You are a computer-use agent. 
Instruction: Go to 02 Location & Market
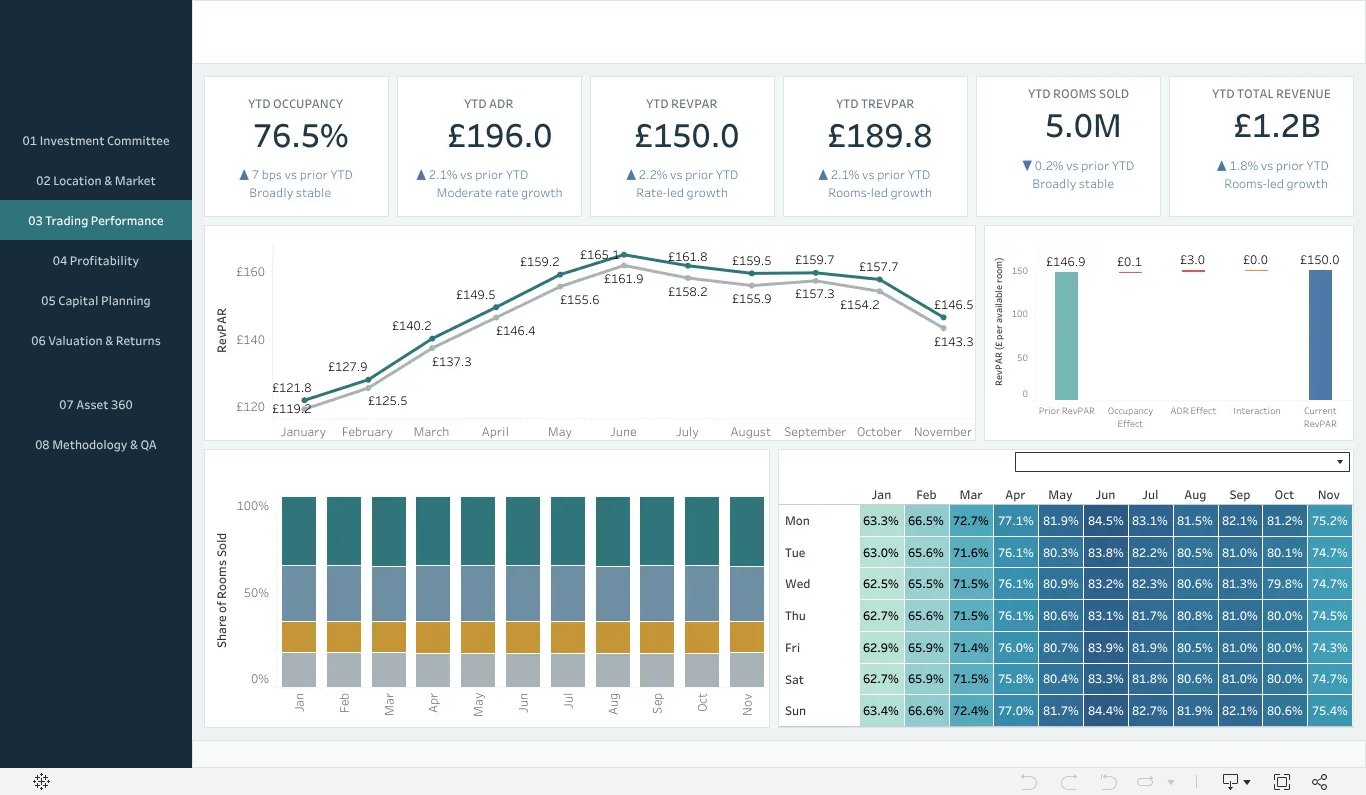[96, 181]
